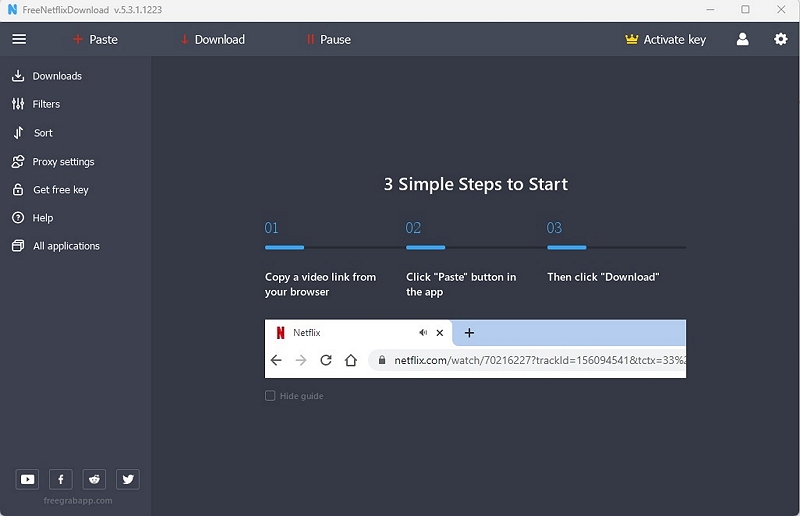Select Filters in the sidebar
Screen dimensions: 800x516
(46, 104)
